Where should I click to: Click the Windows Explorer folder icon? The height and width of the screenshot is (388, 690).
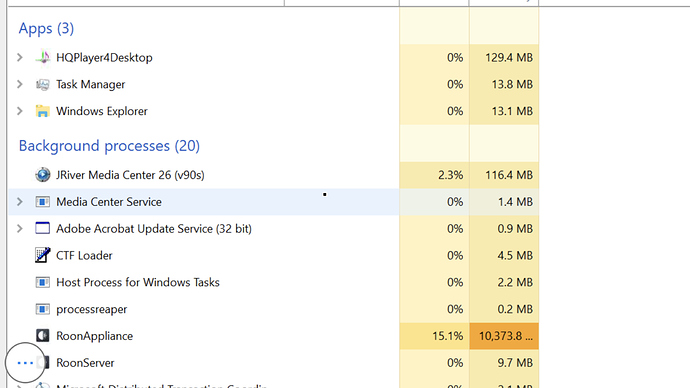pyautogui.click(x=43, y=111)
